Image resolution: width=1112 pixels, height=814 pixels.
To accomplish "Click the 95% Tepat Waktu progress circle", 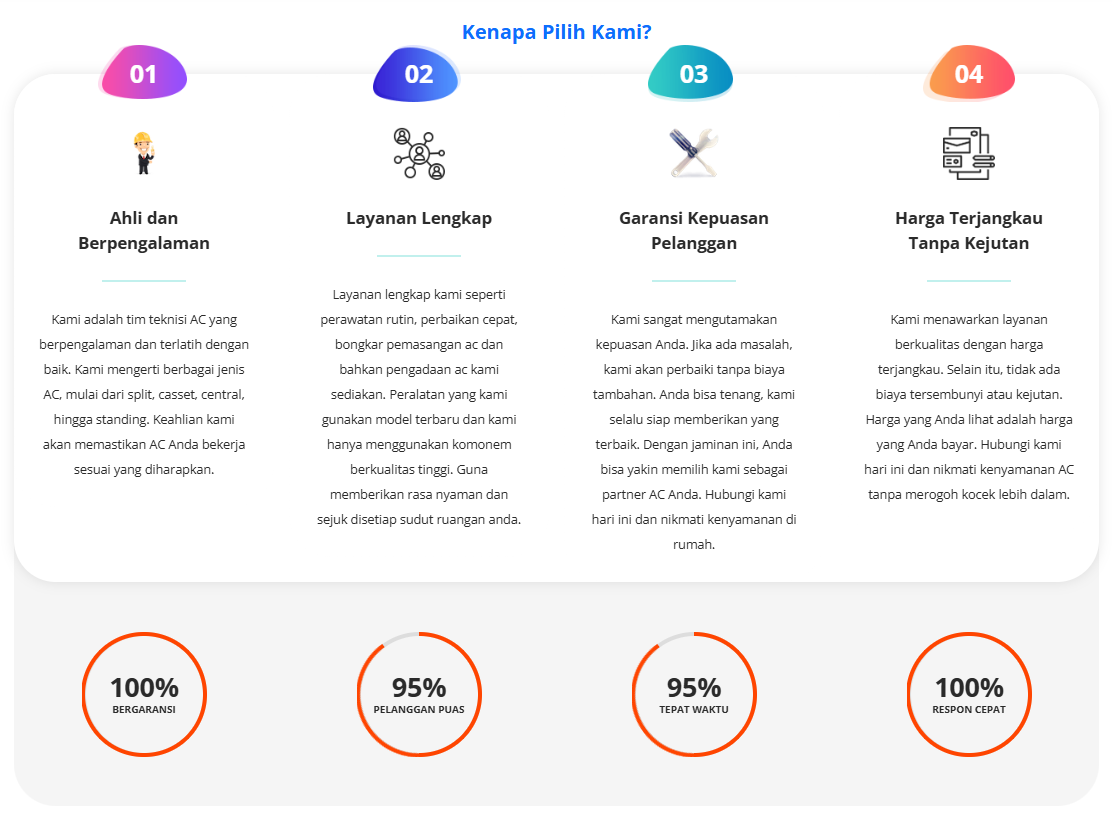I will pos(694,694).
